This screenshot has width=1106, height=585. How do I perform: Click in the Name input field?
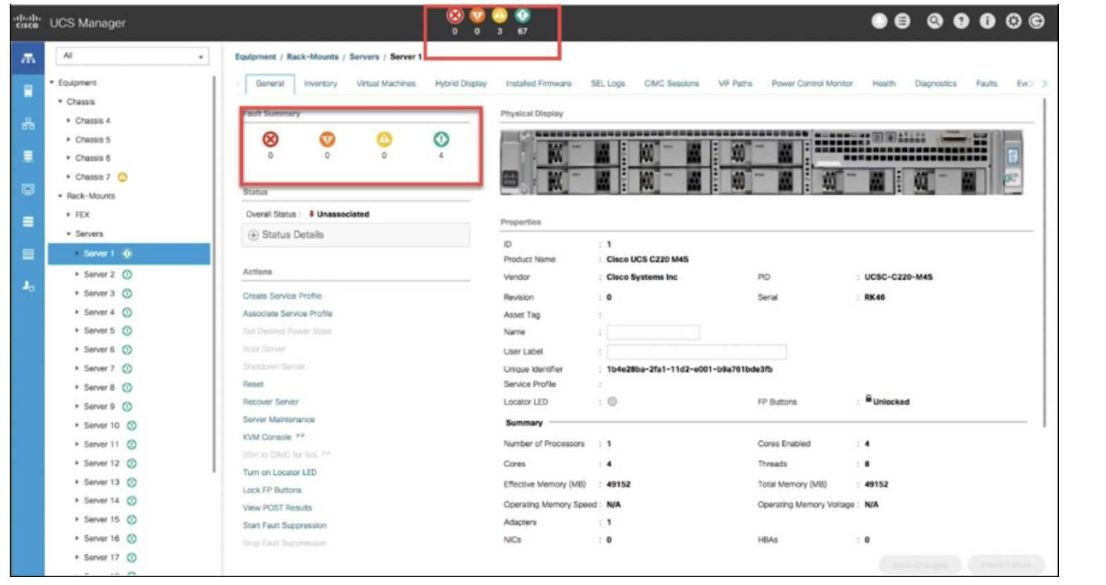coord(653,332)
